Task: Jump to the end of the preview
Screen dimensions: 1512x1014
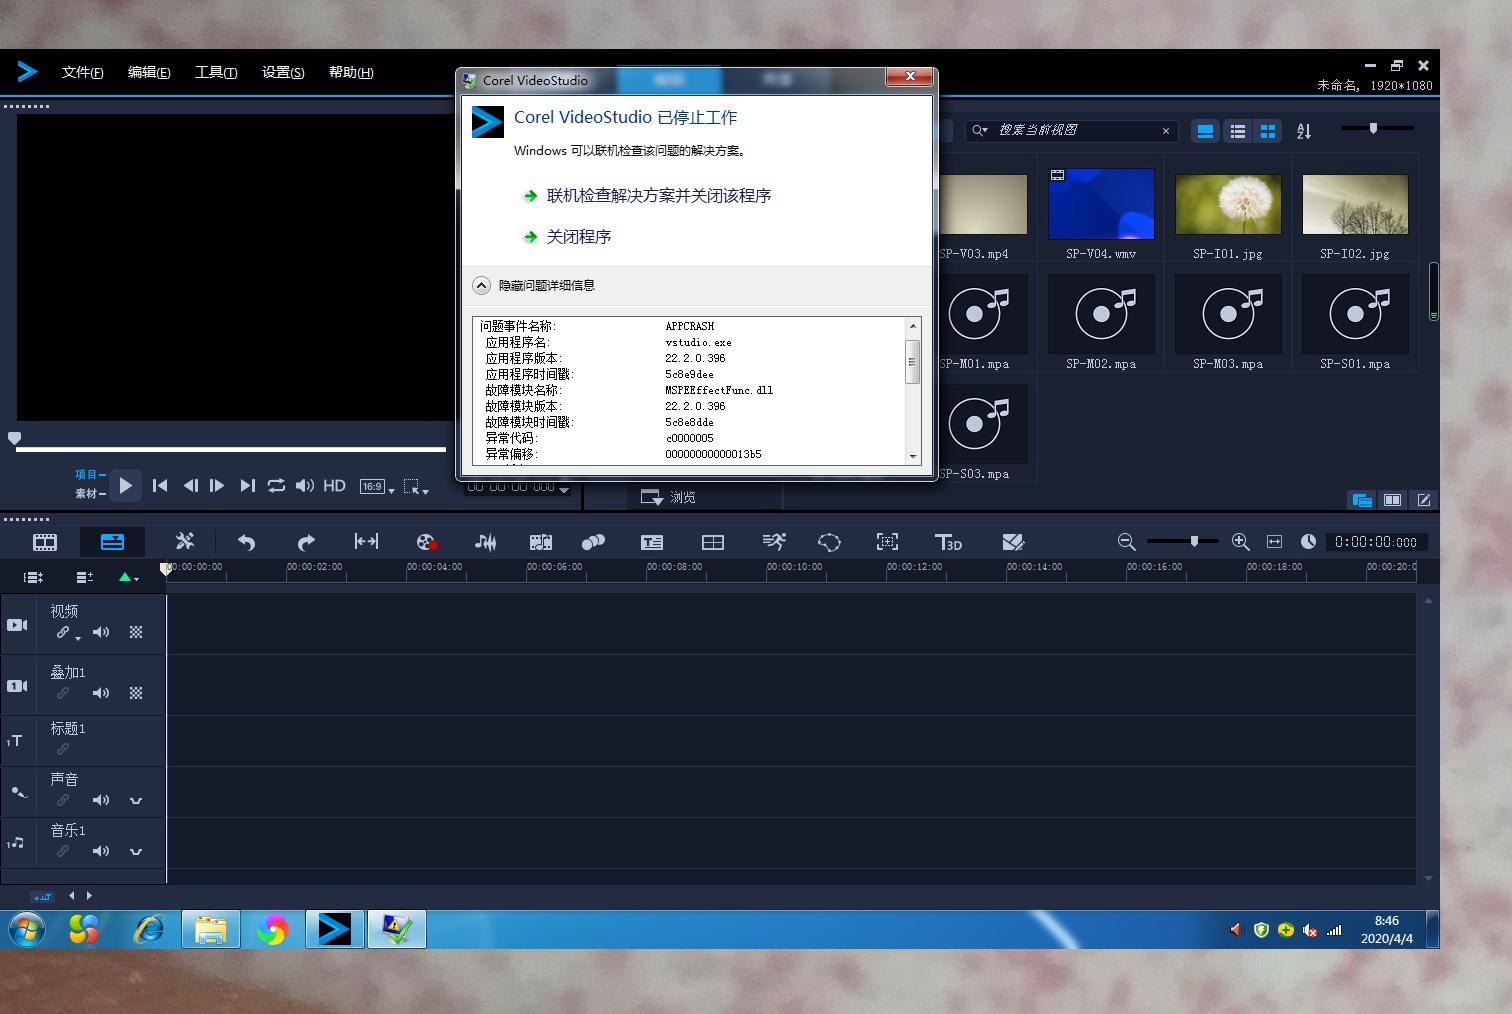Action: [x=247, y=486]
